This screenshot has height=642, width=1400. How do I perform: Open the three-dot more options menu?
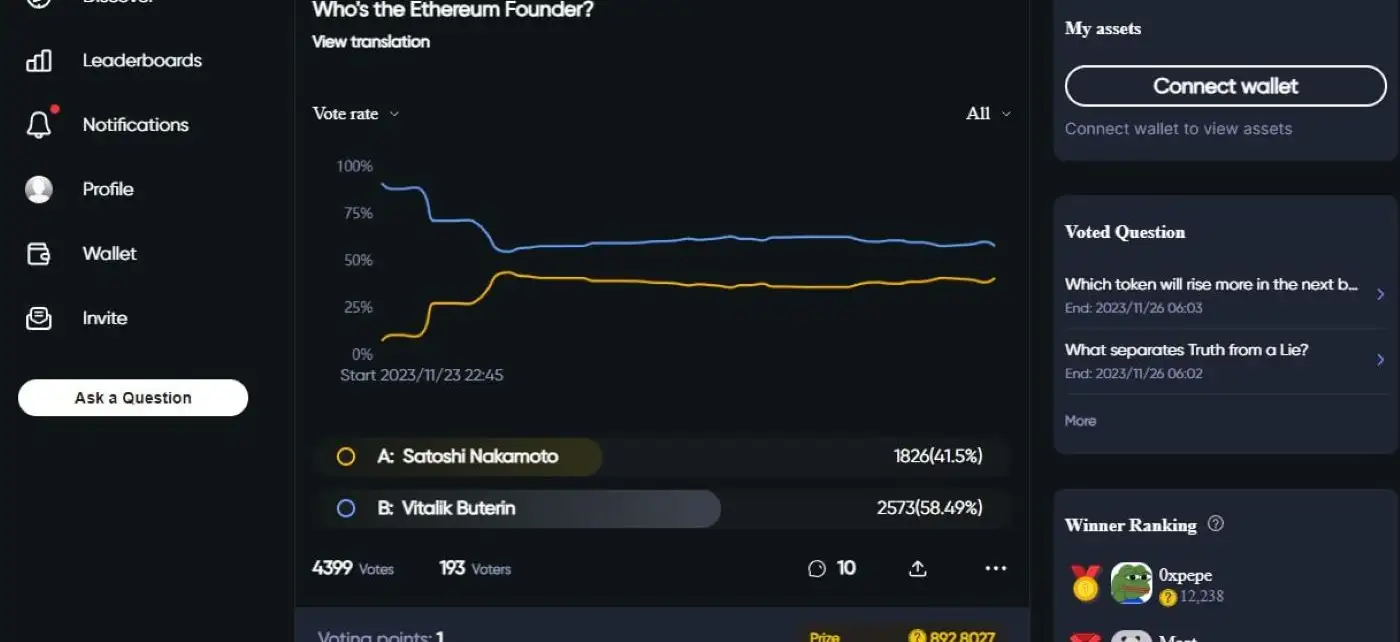point(995,569)
